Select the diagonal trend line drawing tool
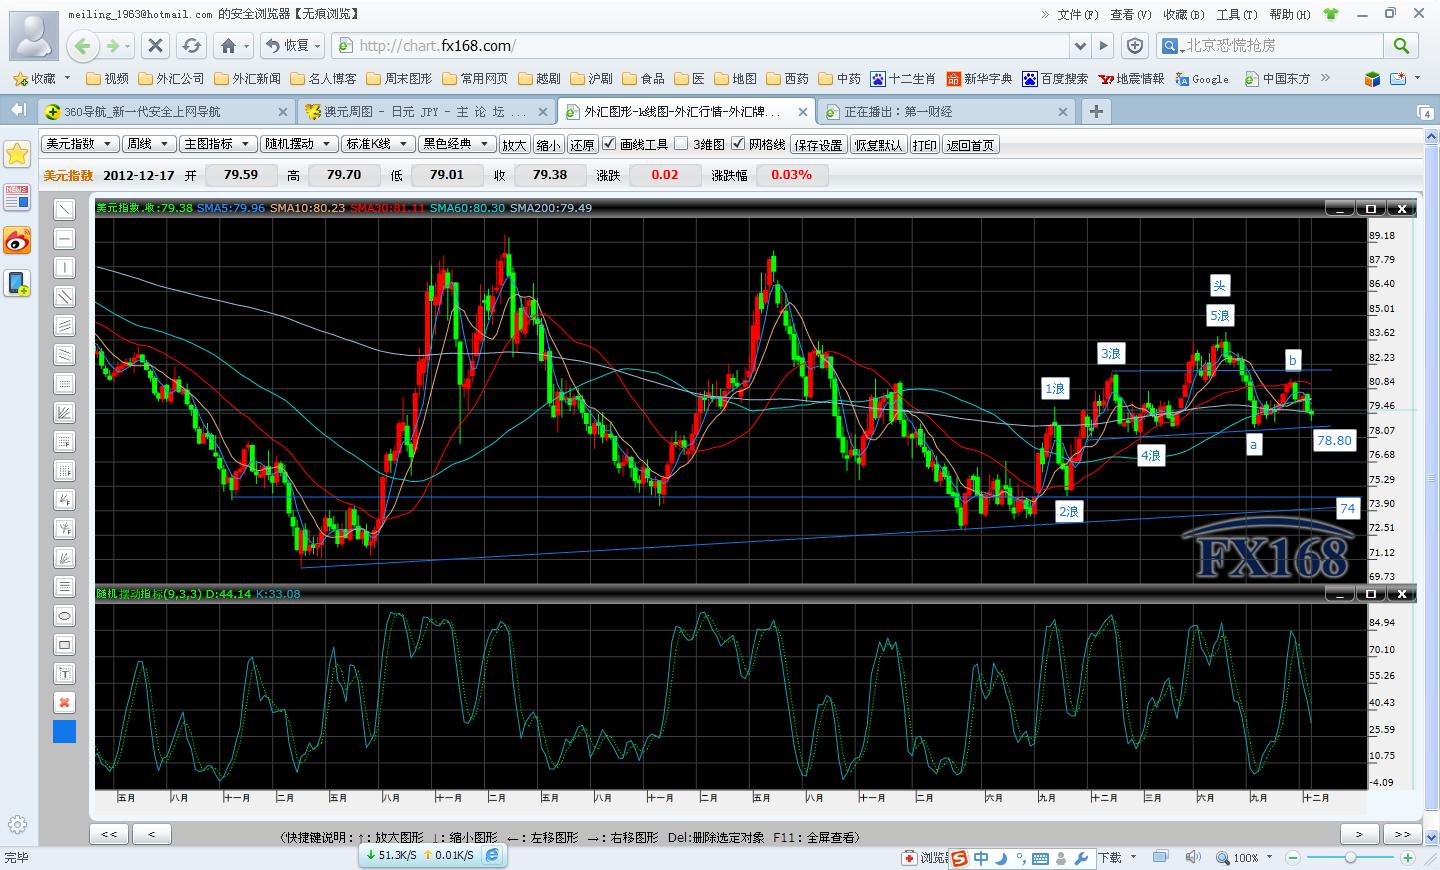Viewport: 1440px width, 870px height. point(64,209)
